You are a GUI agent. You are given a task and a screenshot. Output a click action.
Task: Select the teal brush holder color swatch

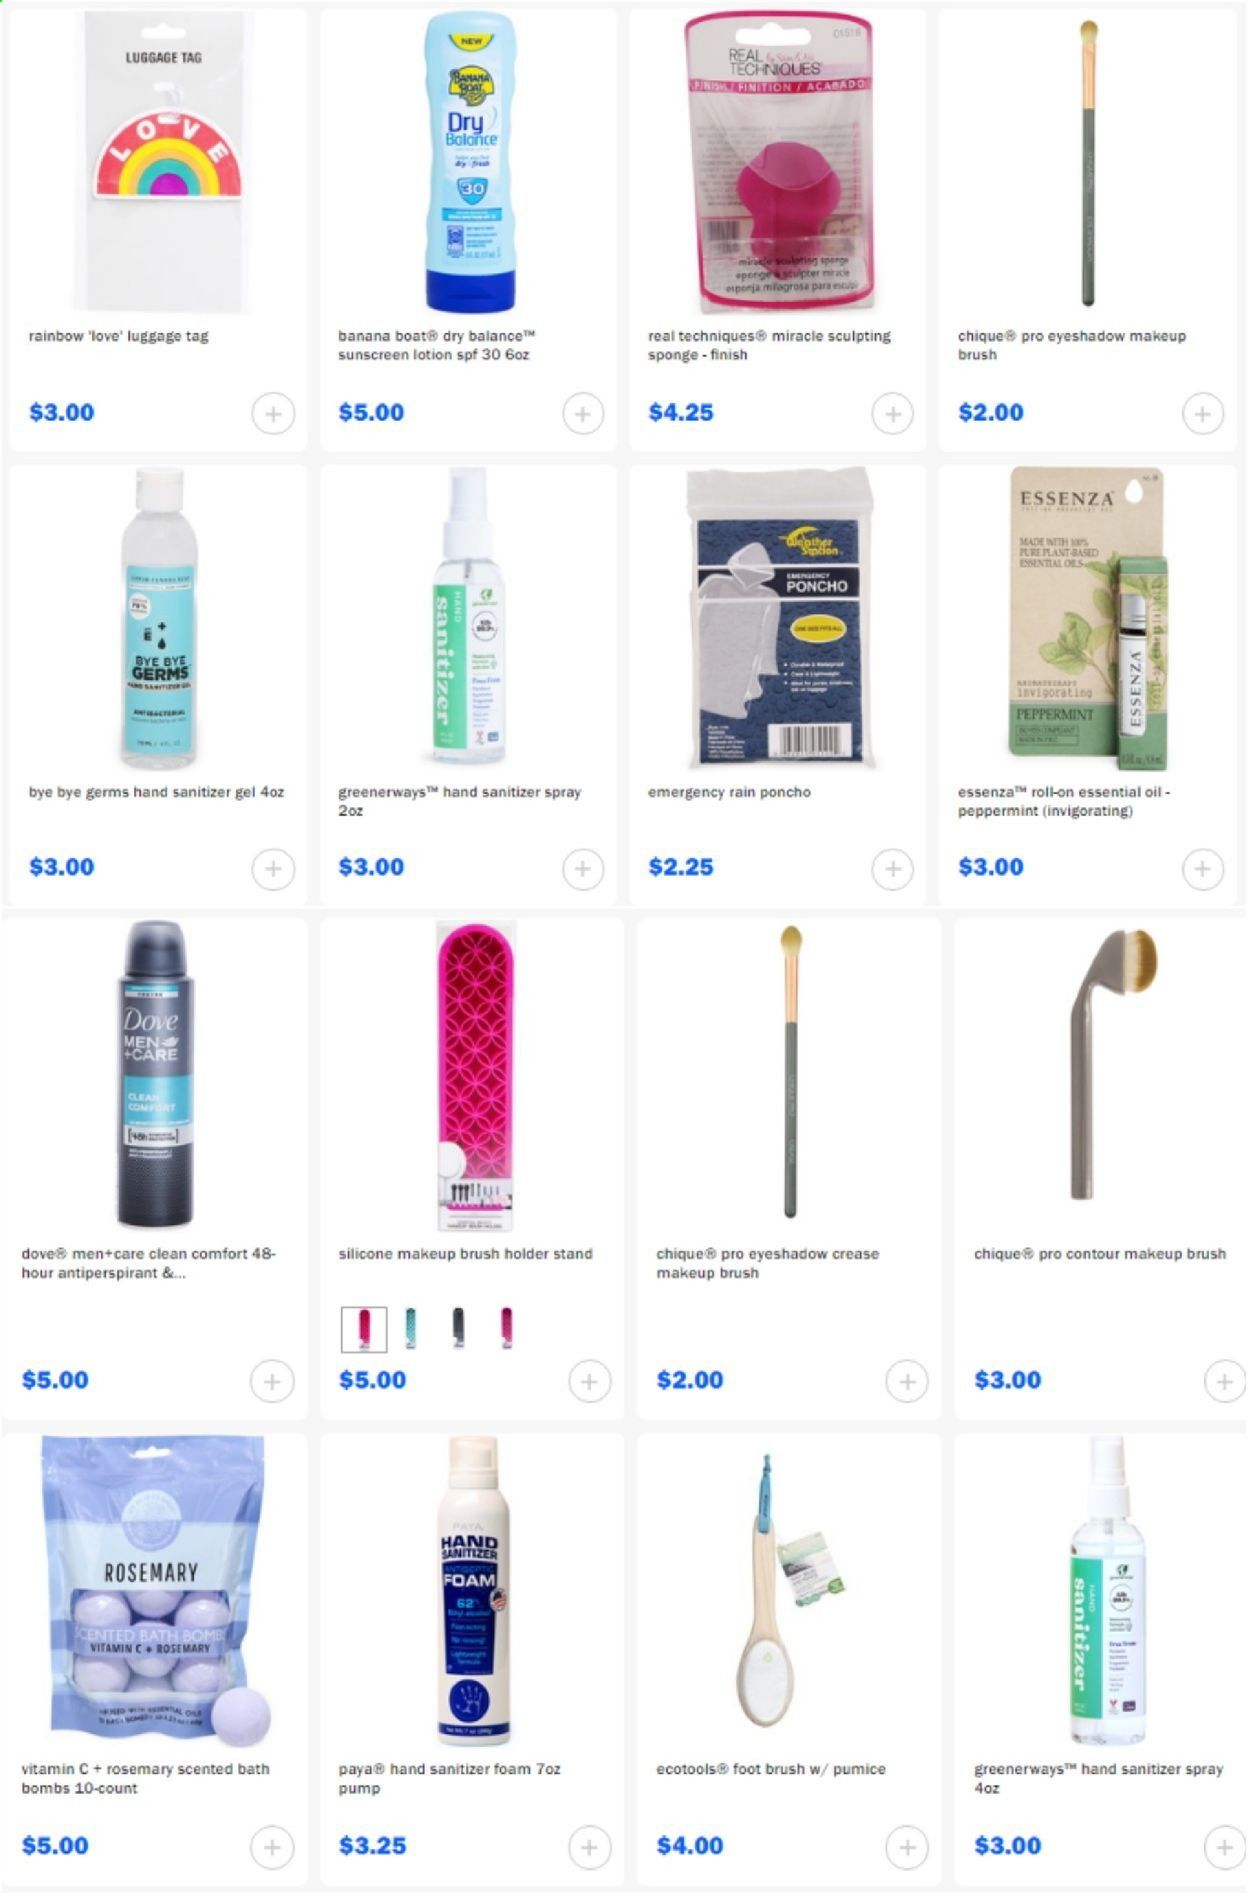coord(411,1329)
